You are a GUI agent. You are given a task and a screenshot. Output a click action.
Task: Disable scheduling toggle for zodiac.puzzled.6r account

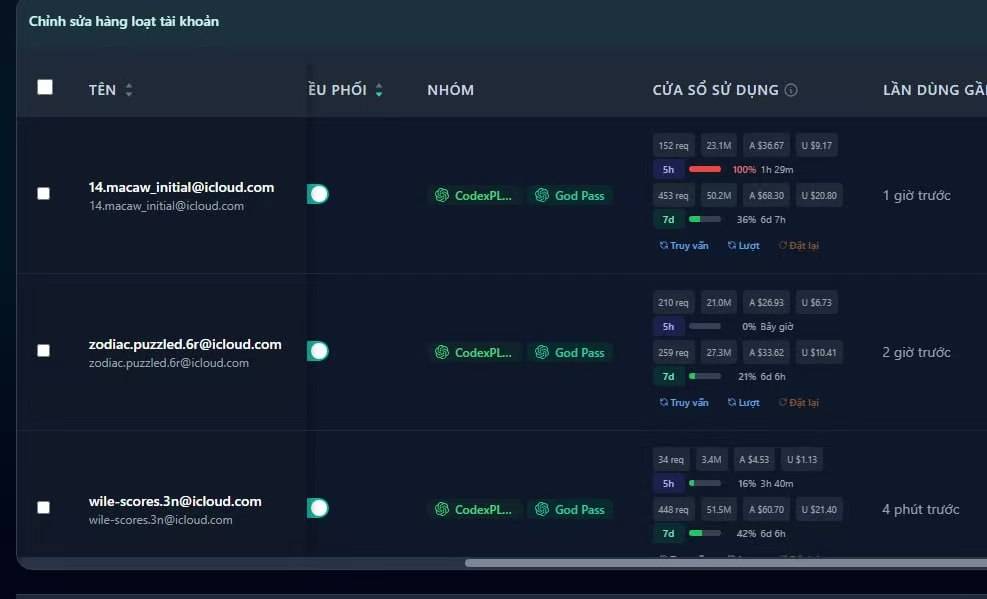click(318, 351)
